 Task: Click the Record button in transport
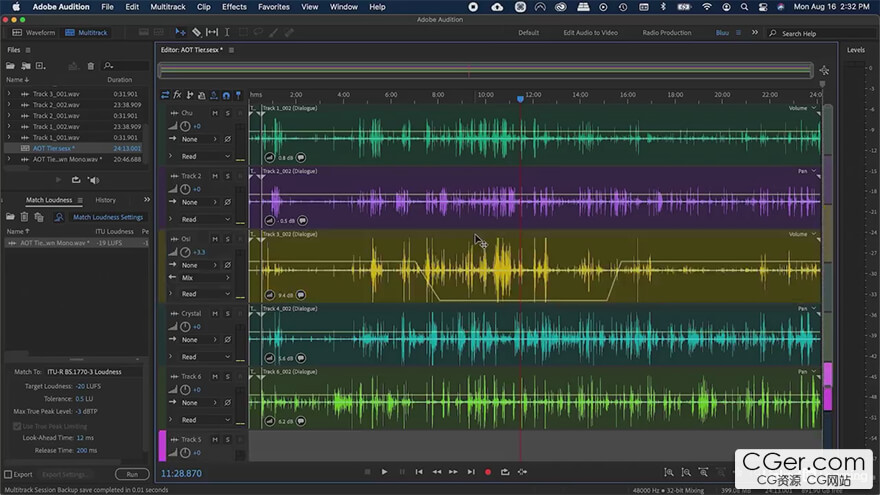click(x=488, y=472)
